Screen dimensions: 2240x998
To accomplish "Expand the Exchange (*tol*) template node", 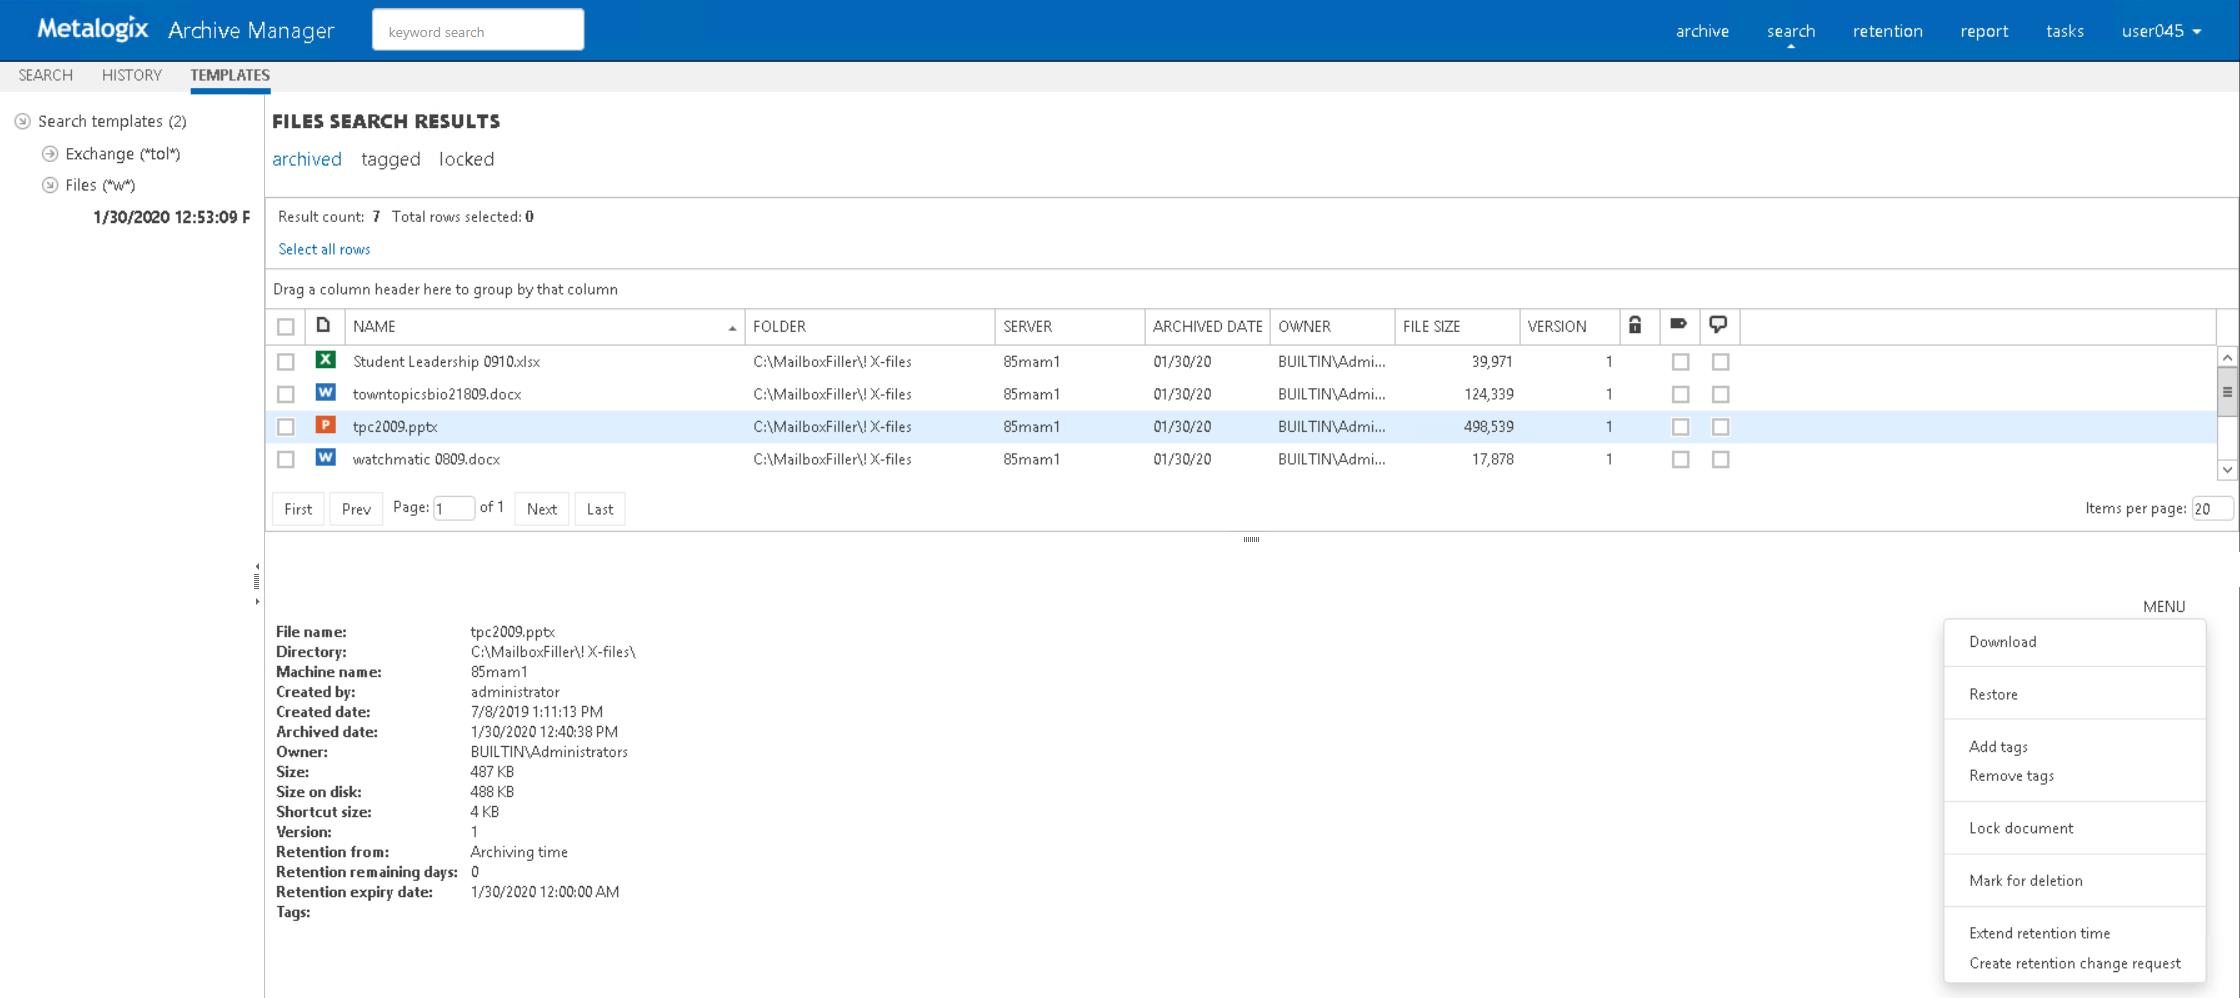I will click(50, 154).
